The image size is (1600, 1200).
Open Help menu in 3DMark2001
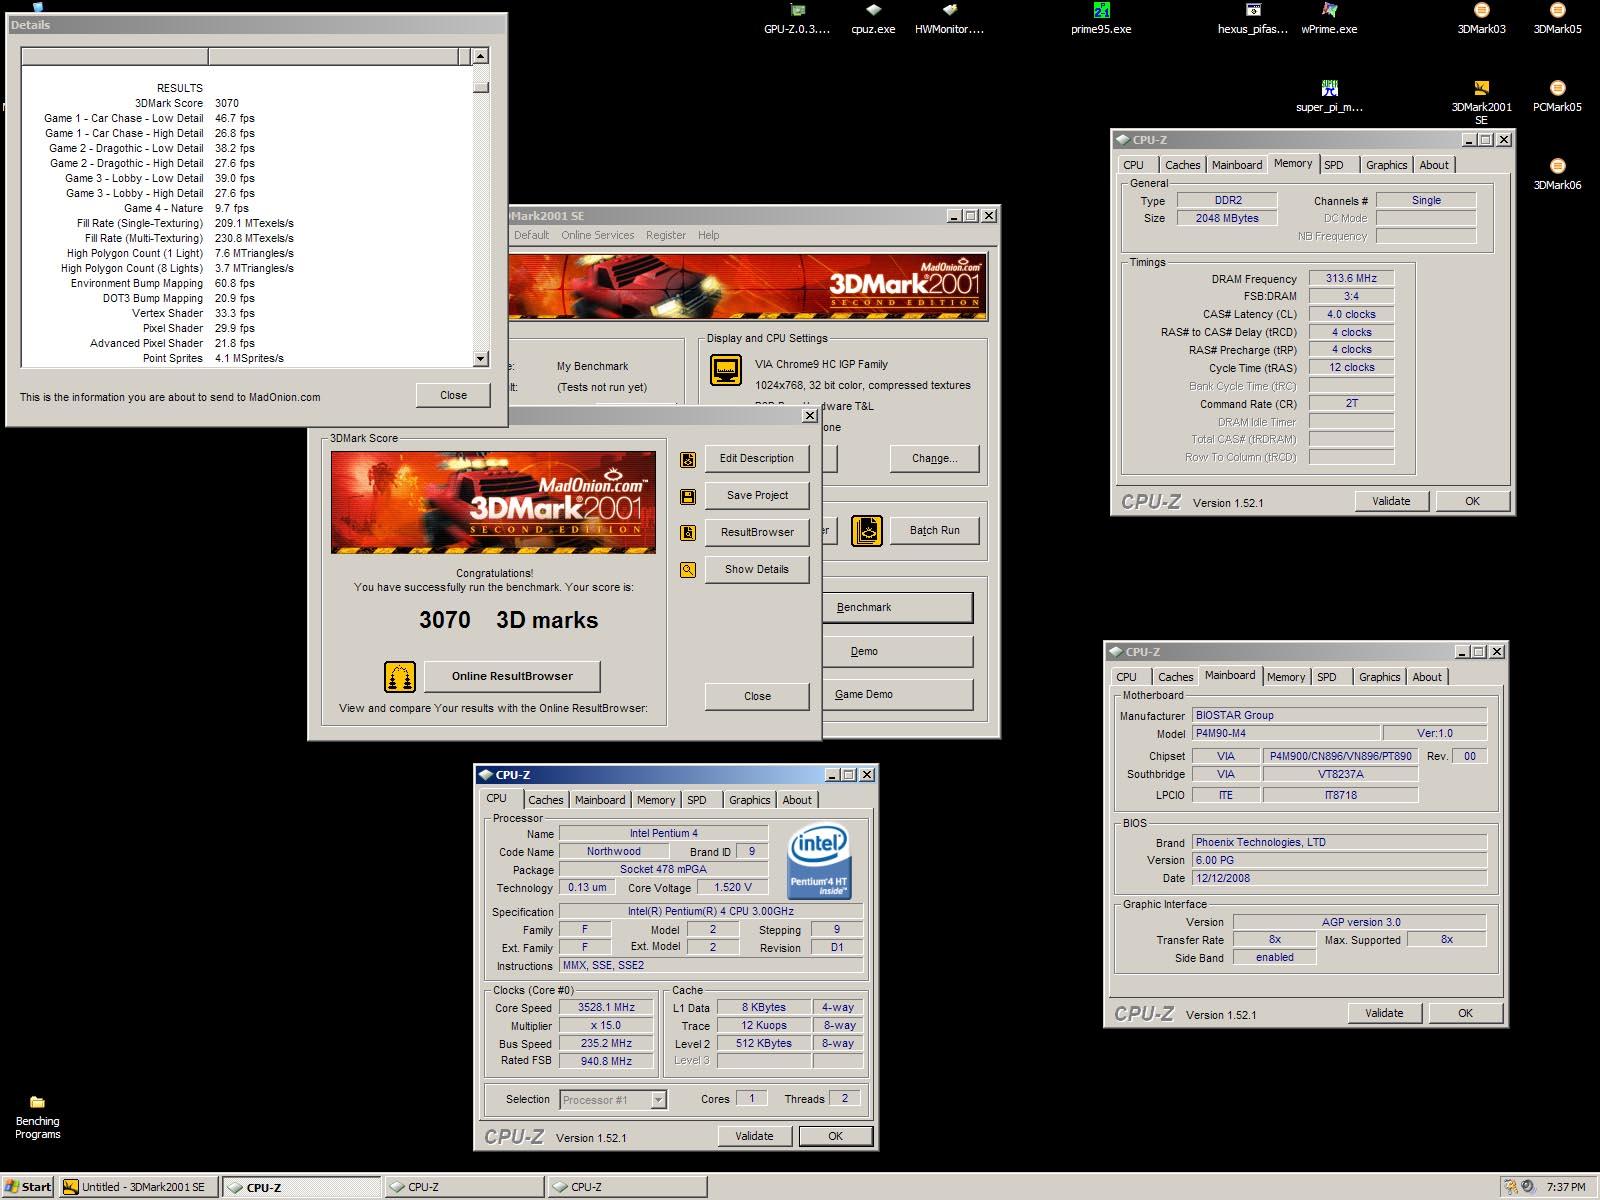point(708,235)
